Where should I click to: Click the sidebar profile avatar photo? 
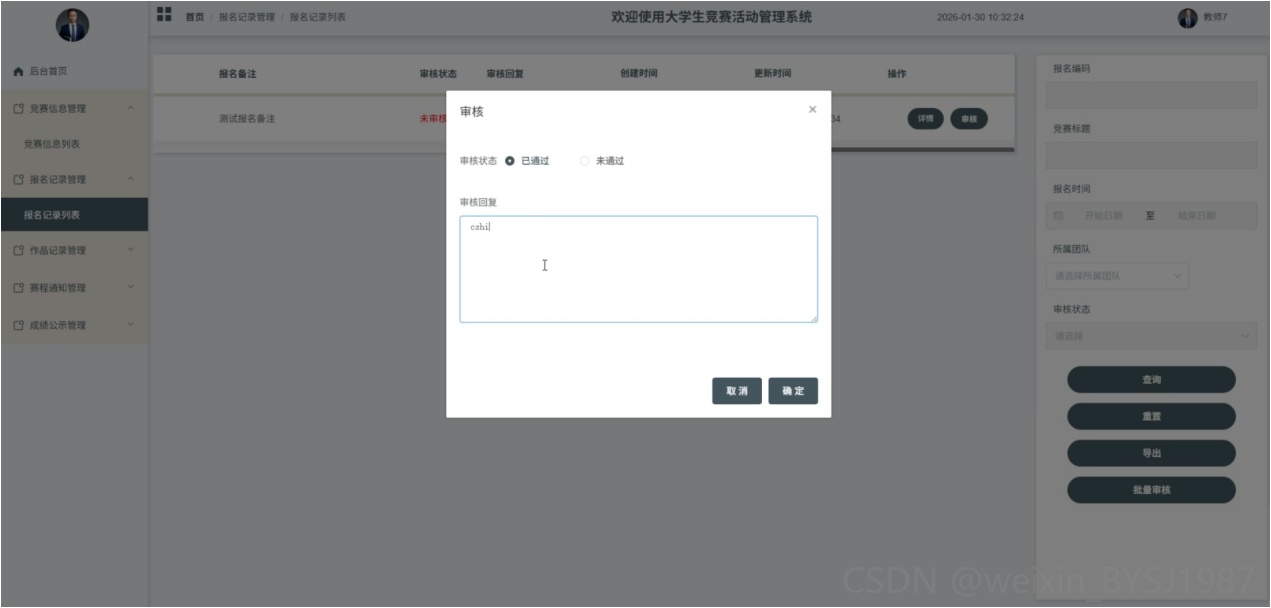click(x=72, y=25)
